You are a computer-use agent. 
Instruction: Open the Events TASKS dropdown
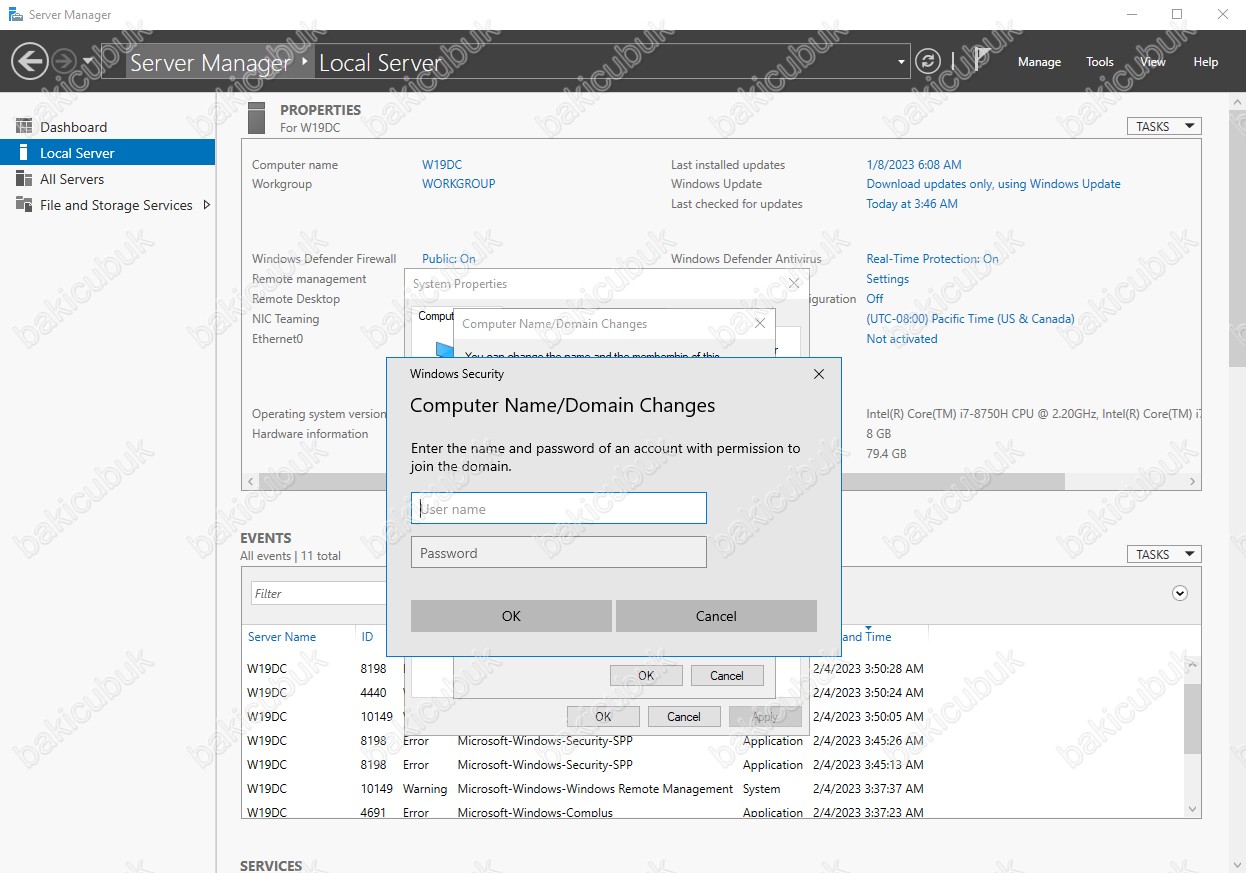point(1163,554)
